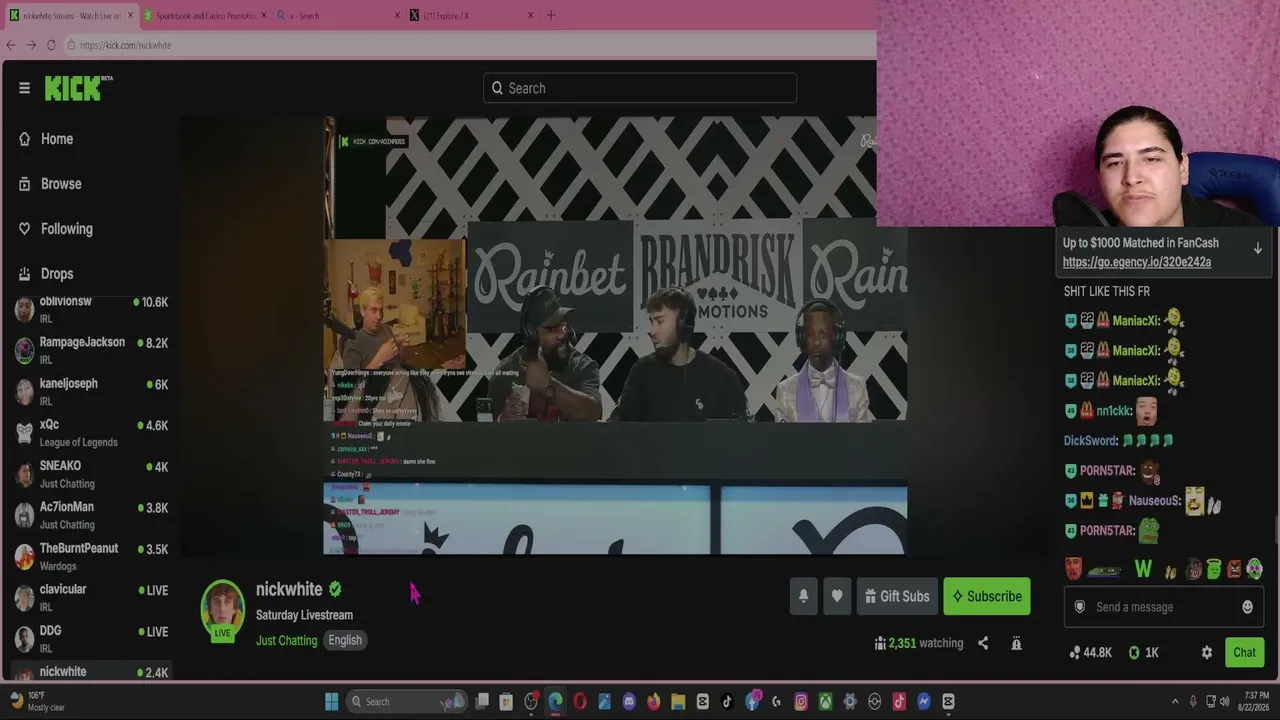Open chat settings gear

pos(1207,652)
